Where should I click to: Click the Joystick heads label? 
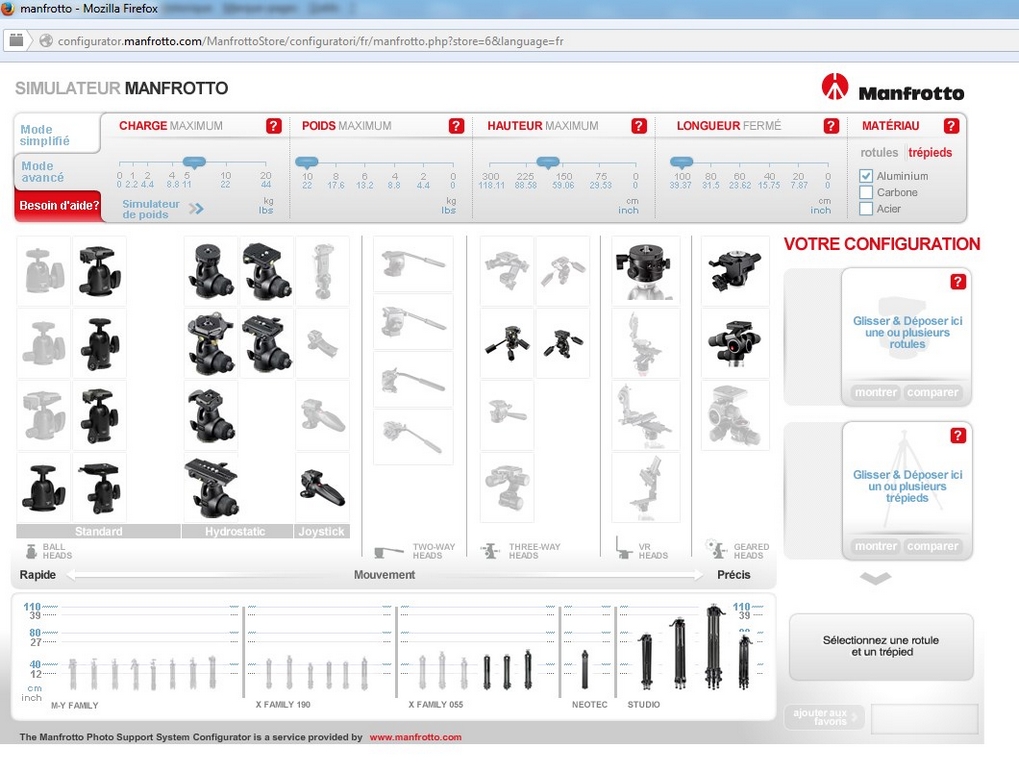[322, 531]
